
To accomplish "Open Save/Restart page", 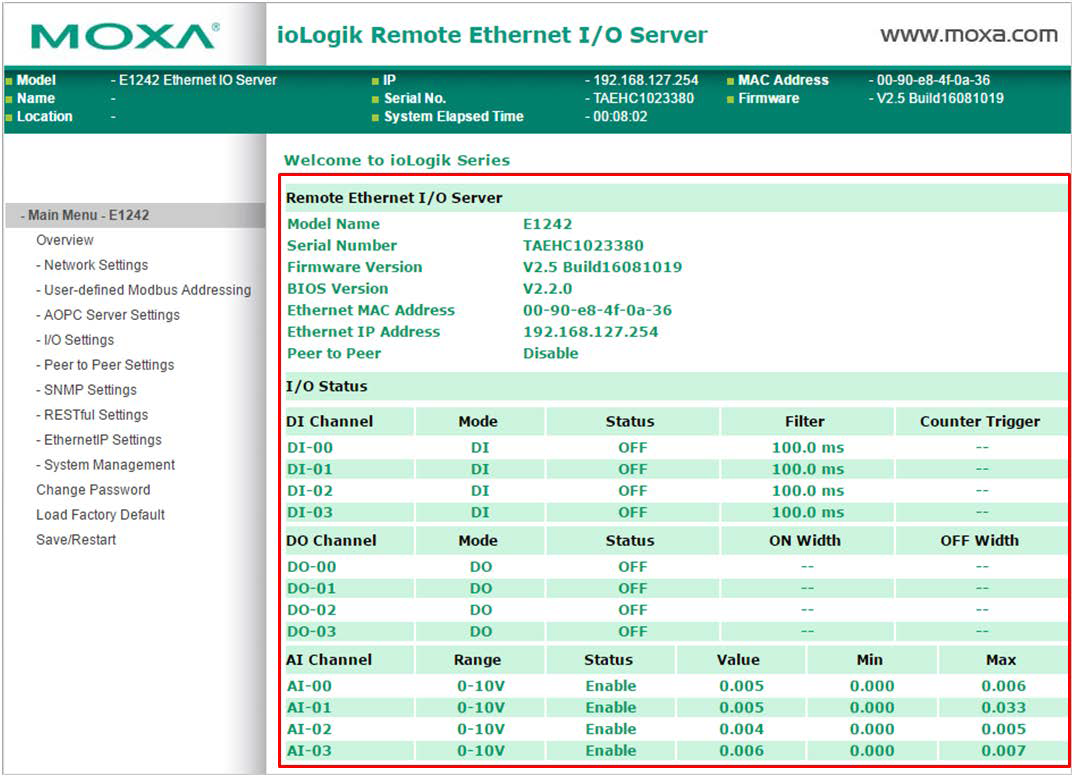I will coord(76,540).
